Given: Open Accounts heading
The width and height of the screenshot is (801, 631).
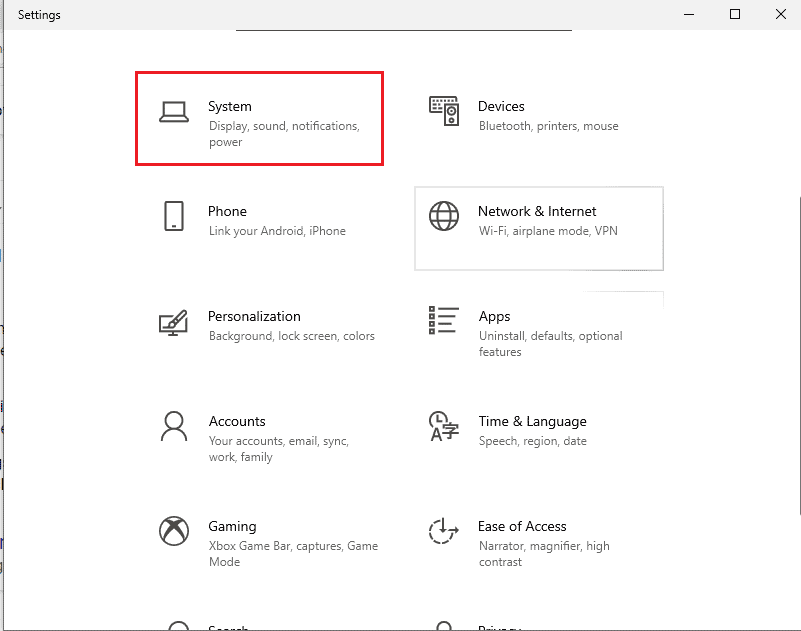Looking at the screenshot, I should 237,421.
